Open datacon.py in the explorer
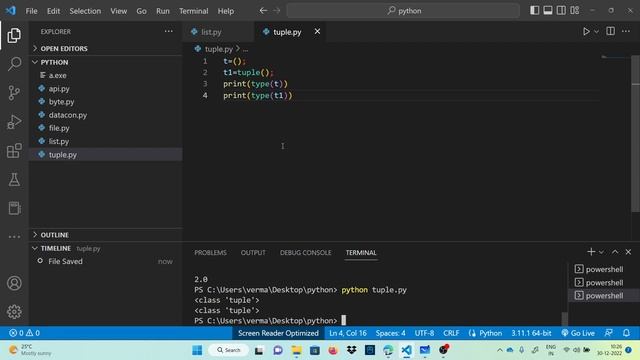Screen dimensions: 640x360 [x=105, y=115]
